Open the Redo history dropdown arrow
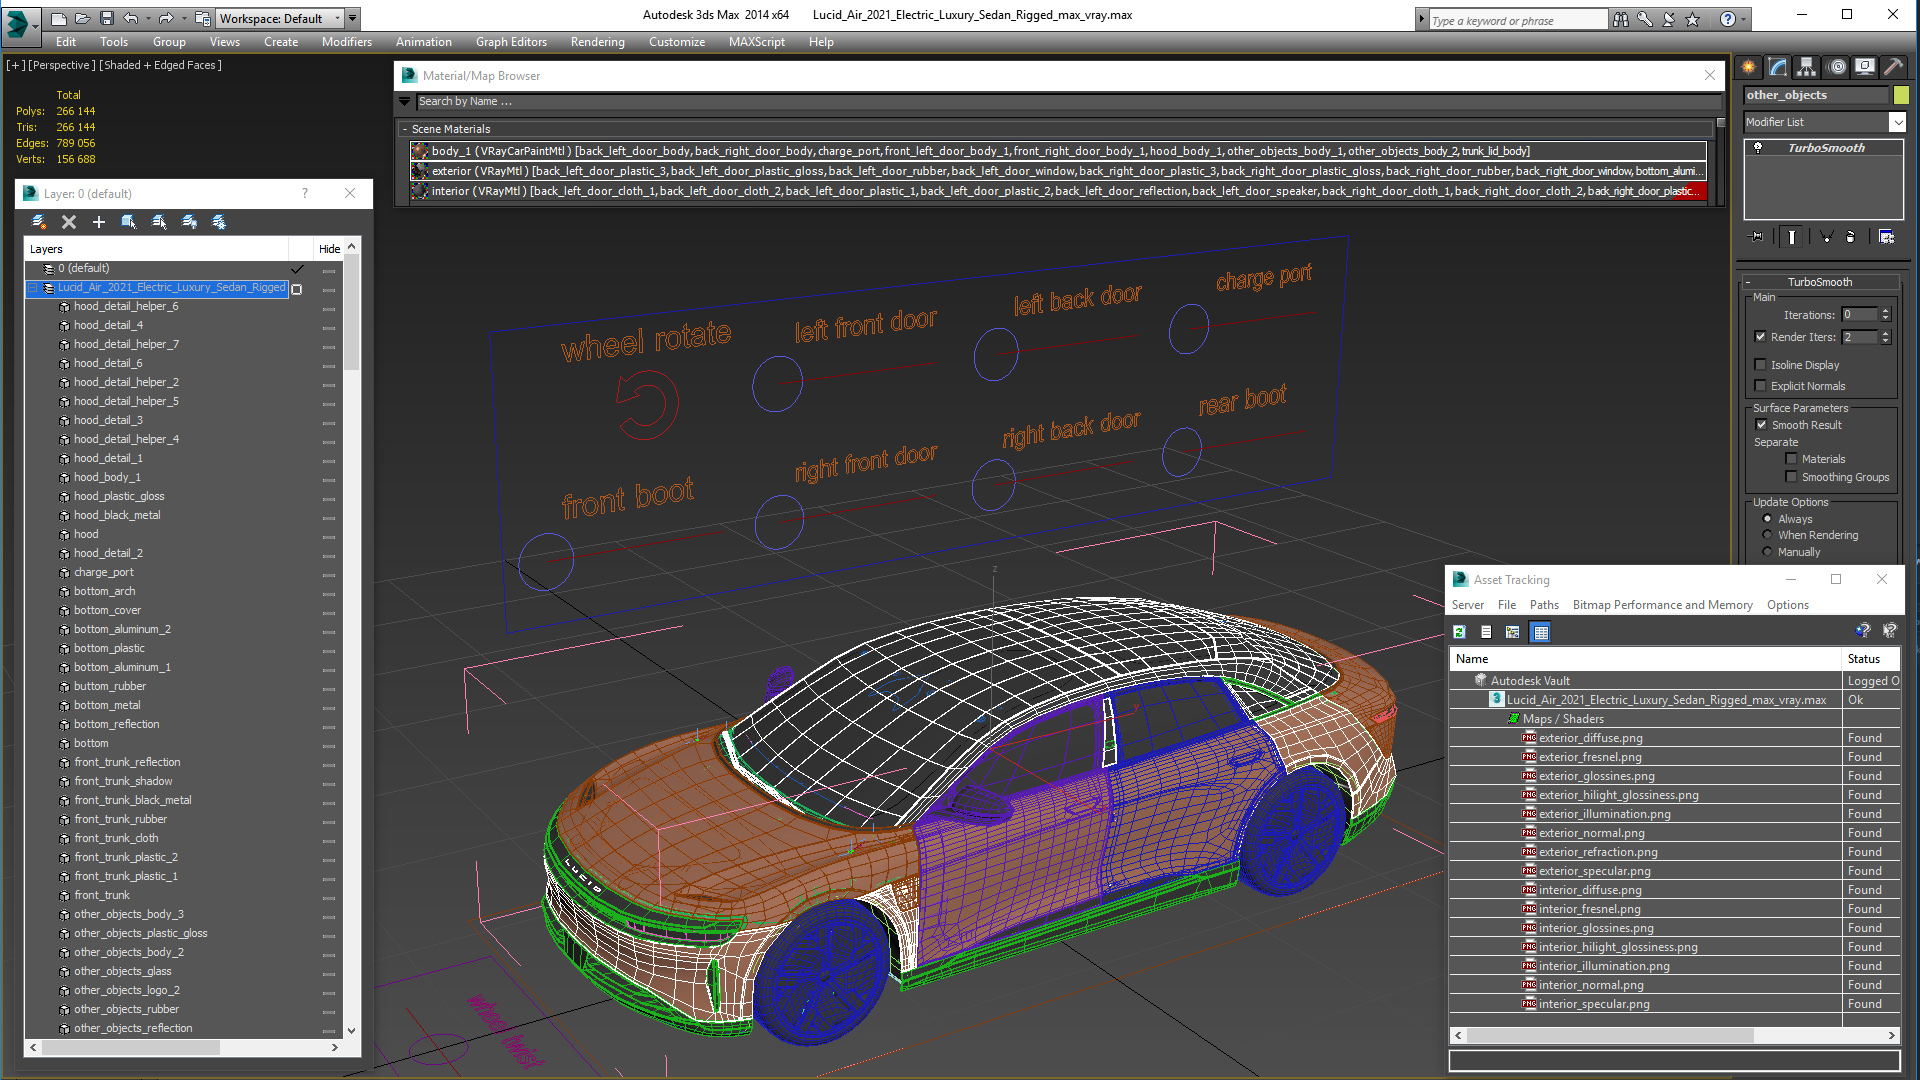The height and width of the screenshot is (1080, 1920). [184, 18]
